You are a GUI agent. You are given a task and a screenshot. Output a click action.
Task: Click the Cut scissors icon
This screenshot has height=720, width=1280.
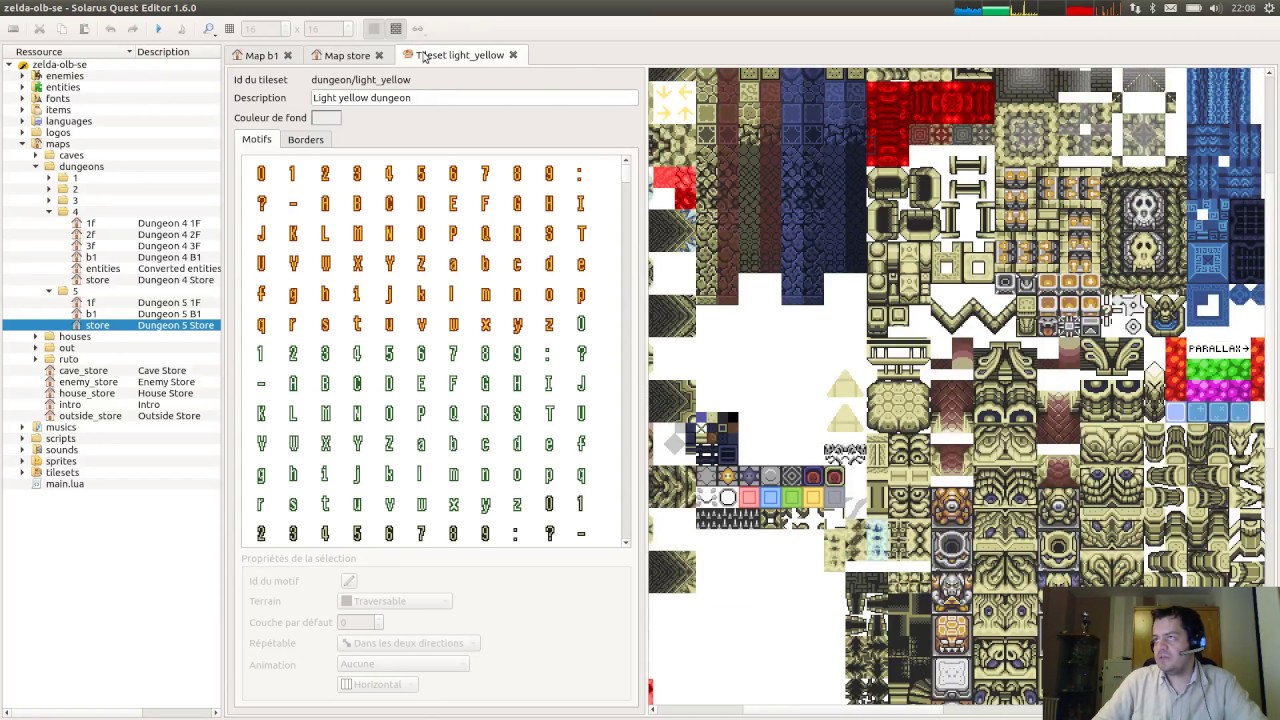click(40, 29)
